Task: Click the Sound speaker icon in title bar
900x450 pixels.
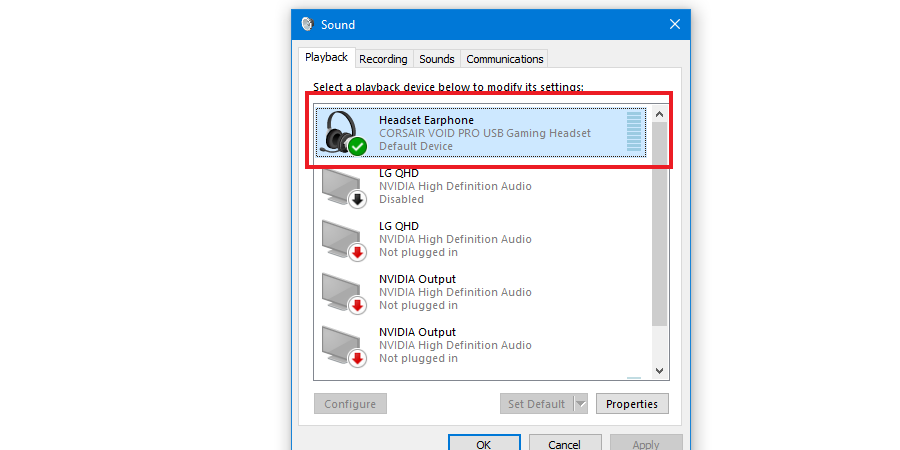Action: click(308, 24)
